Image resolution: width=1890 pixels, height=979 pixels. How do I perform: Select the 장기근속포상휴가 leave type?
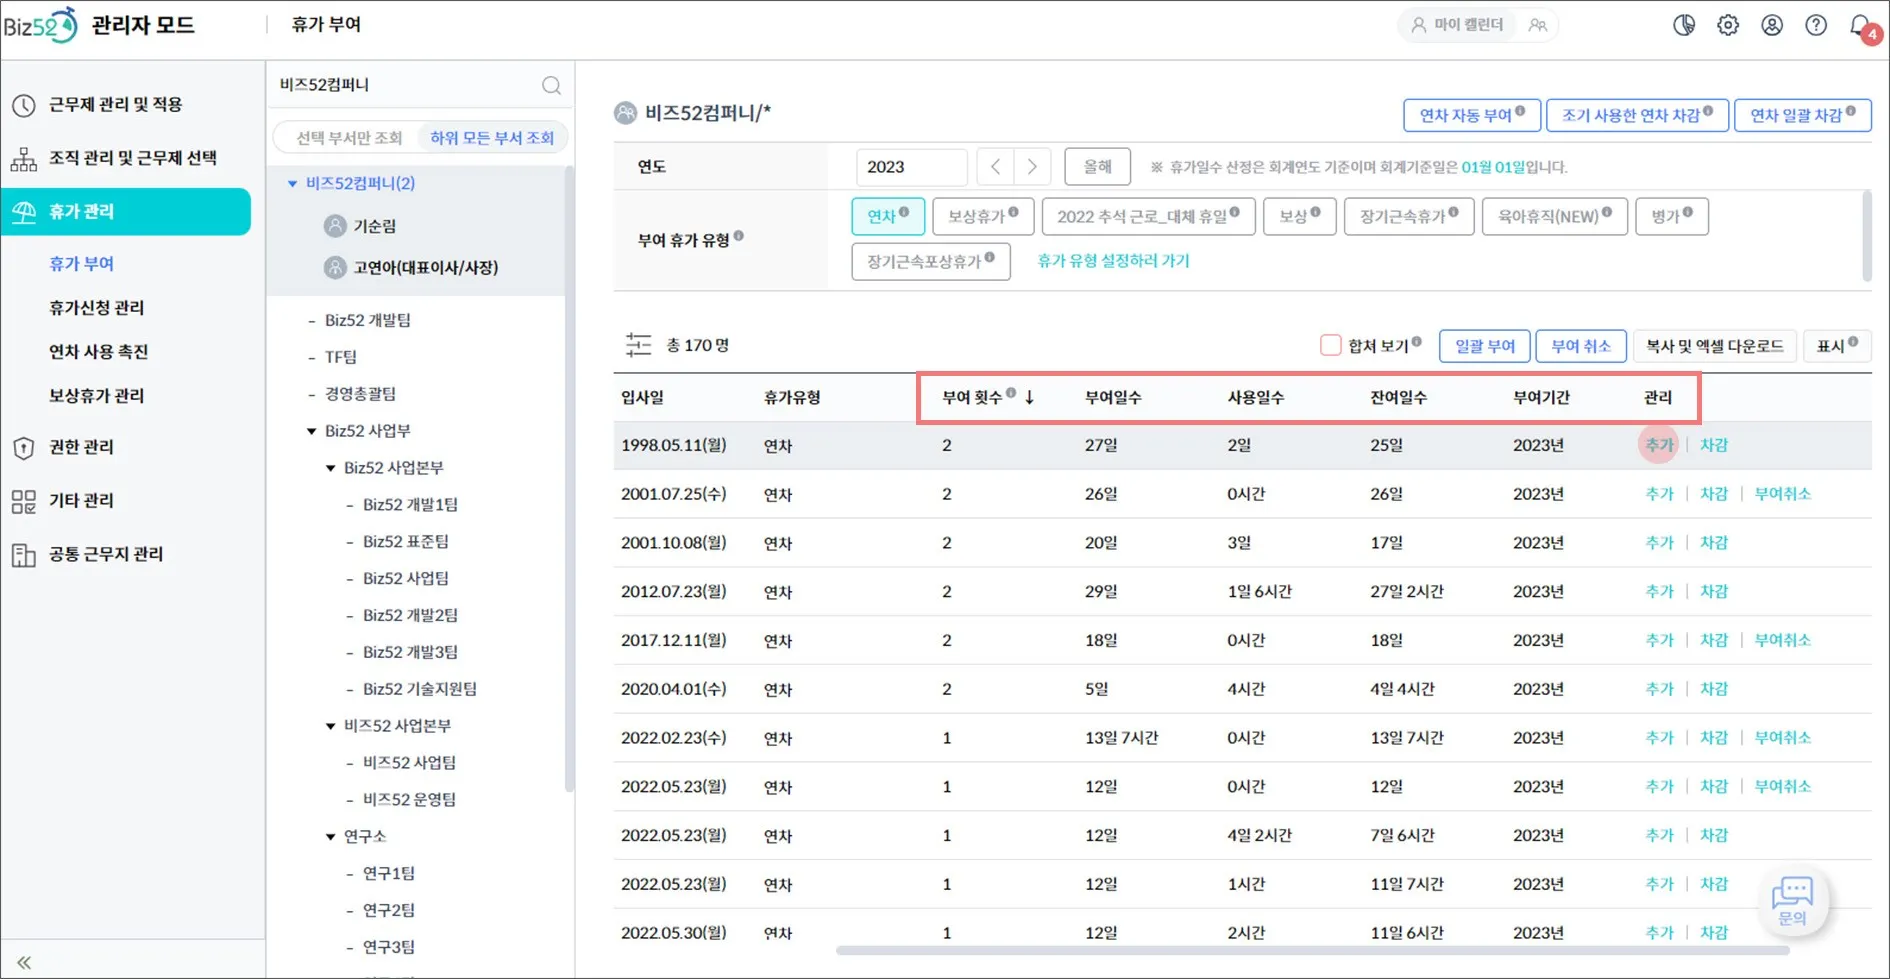click(x=931, y=261)
